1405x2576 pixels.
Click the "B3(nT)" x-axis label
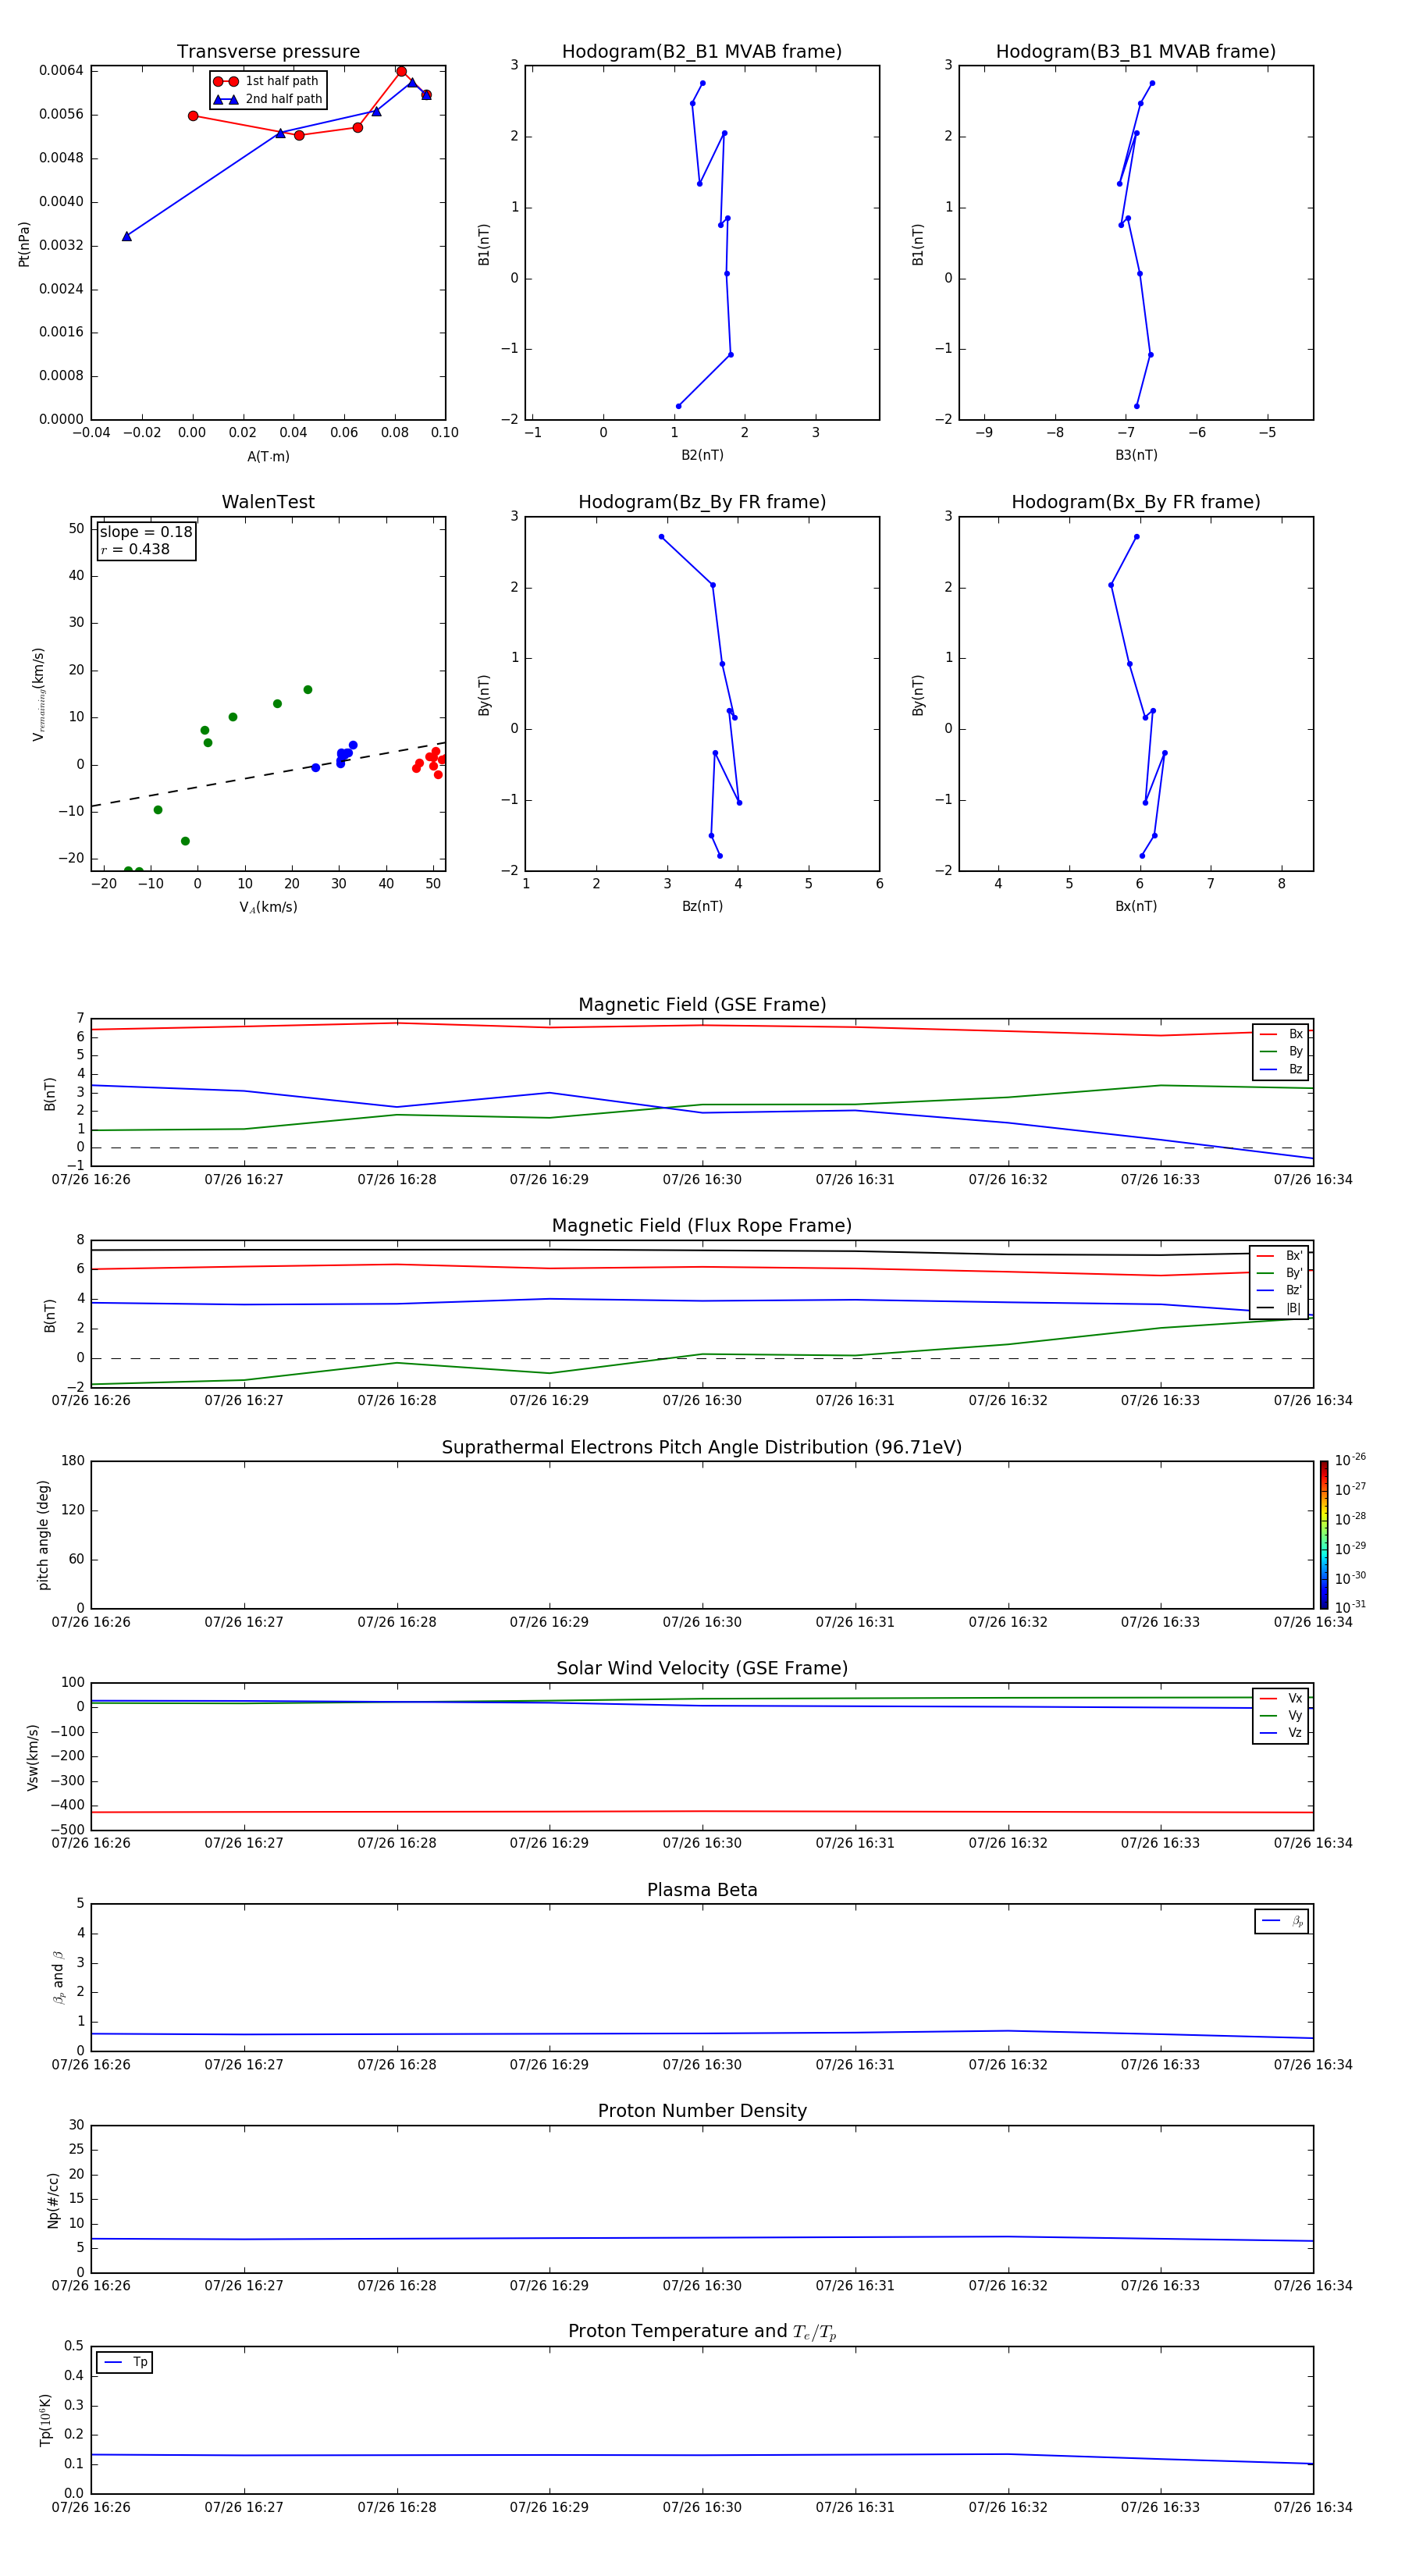coord(1136,456)
